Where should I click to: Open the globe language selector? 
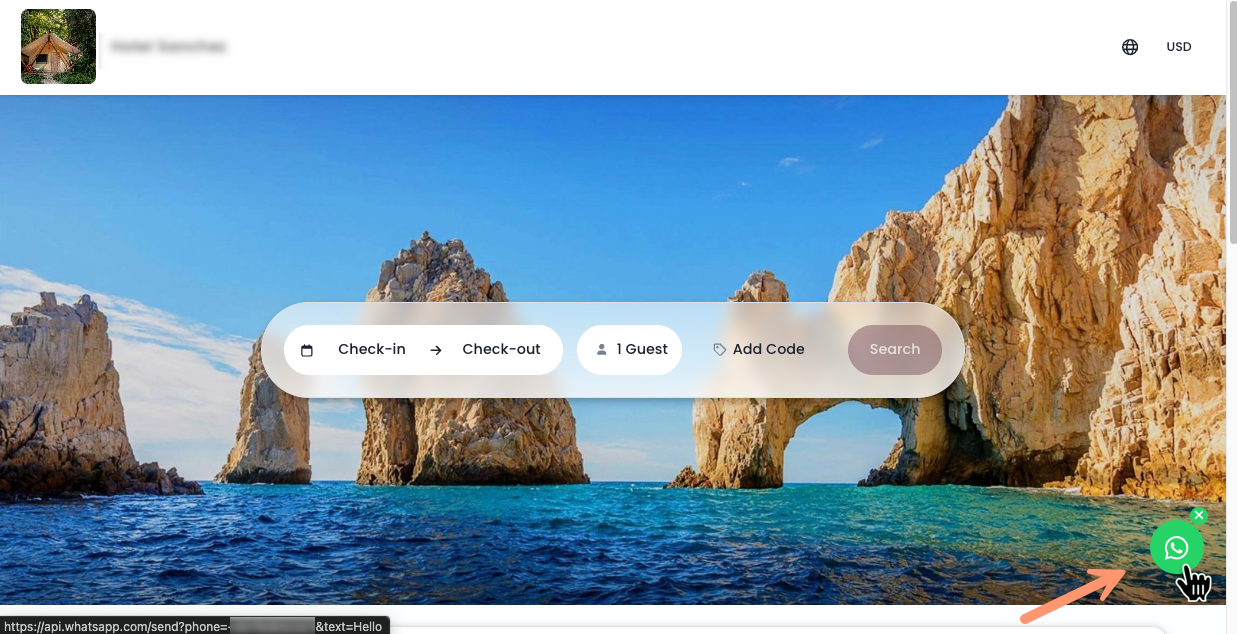(x=1130, y=47)
